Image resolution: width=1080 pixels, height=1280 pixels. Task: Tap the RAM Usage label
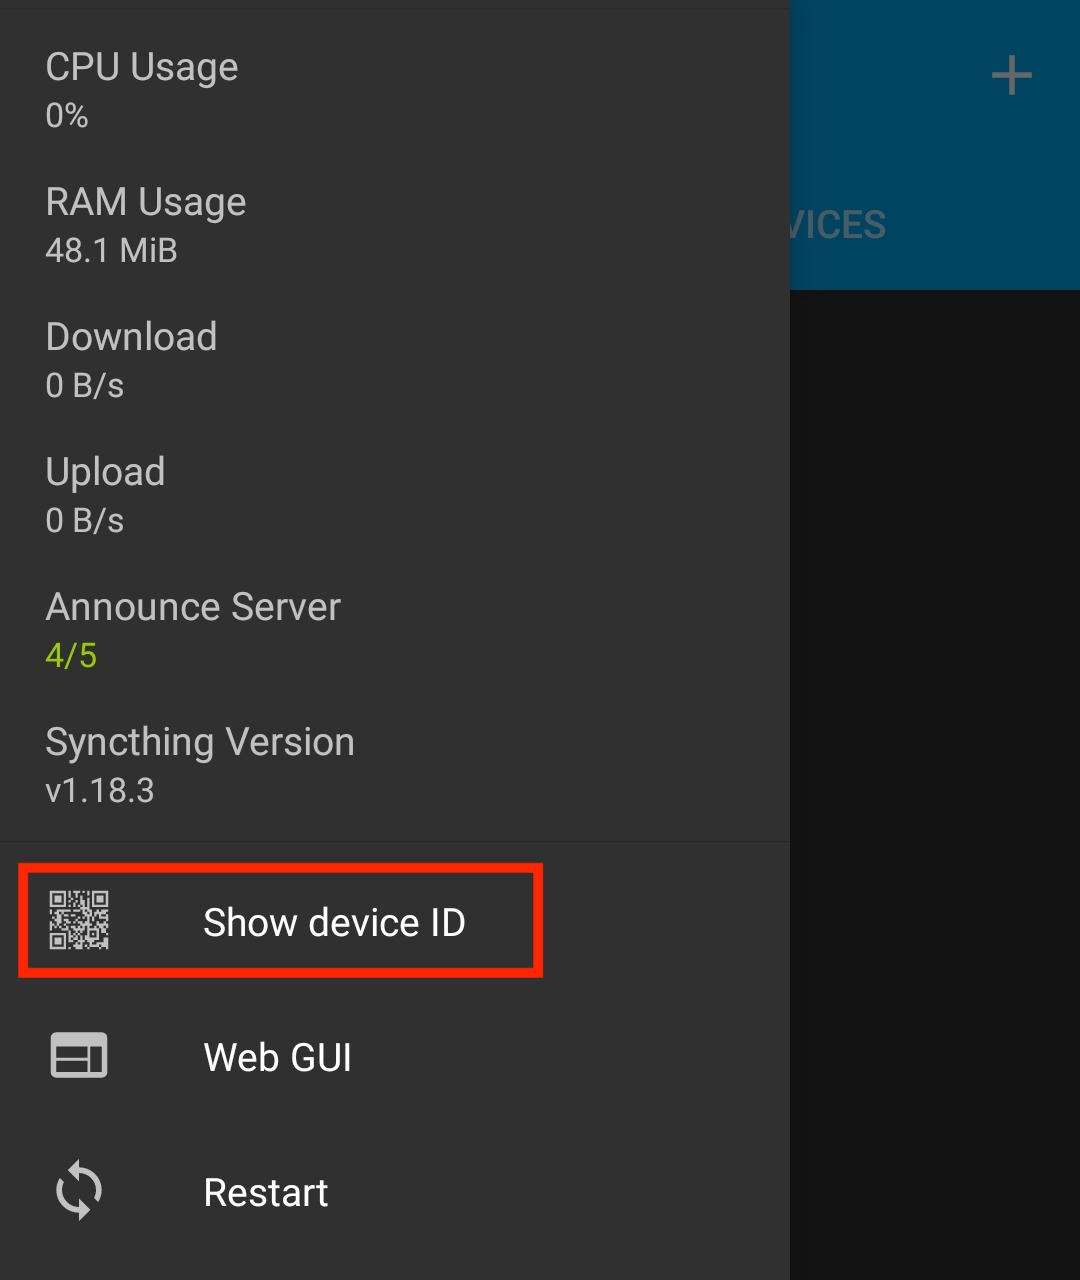point(146,202)
